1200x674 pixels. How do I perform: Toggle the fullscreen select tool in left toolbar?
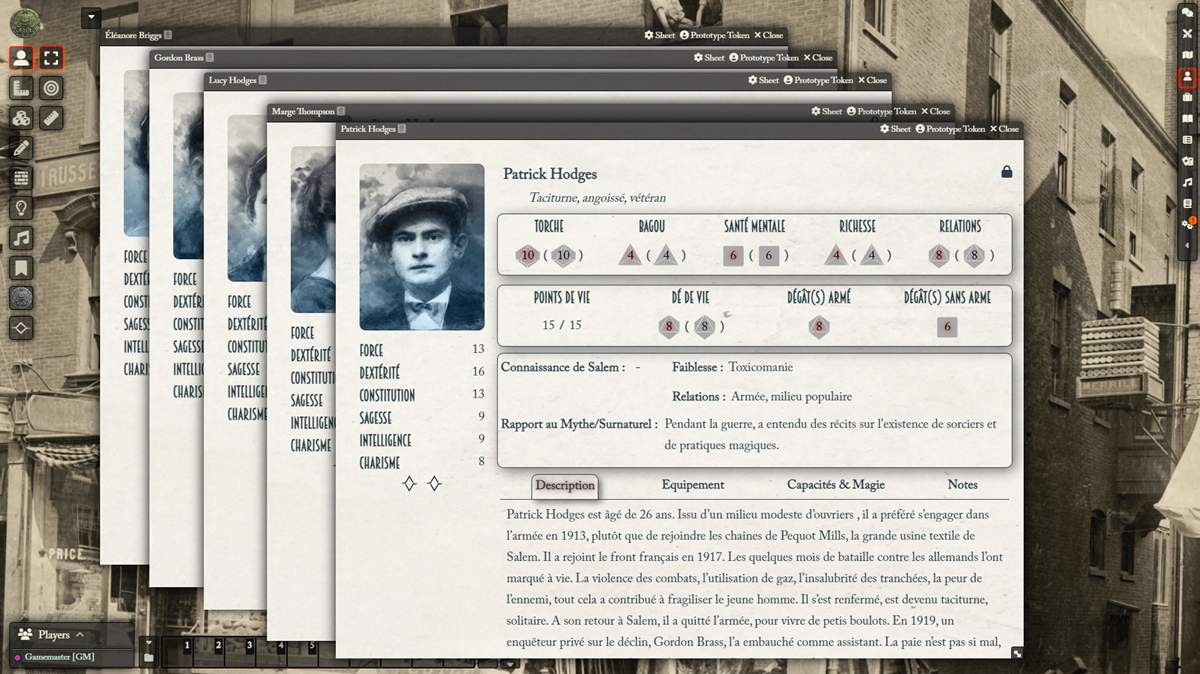pos(52,58)
